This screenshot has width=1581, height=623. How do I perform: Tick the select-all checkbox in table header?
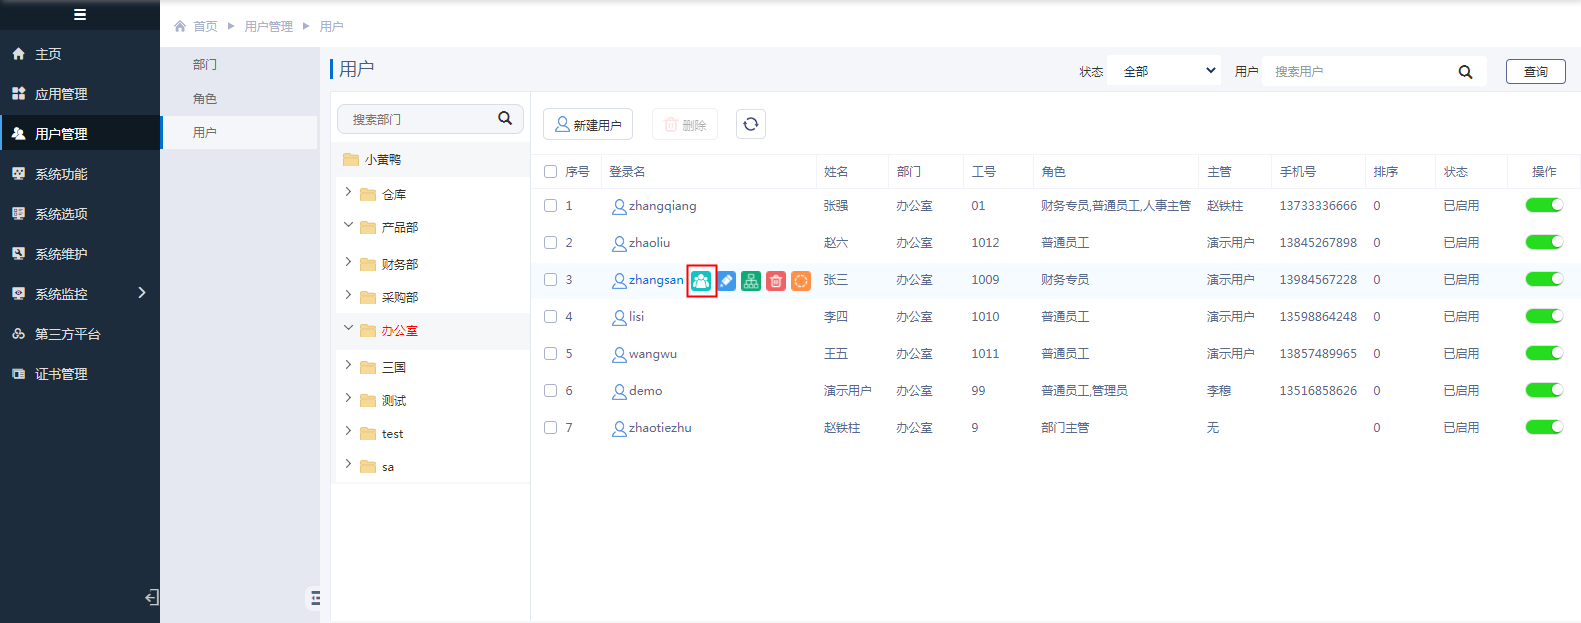550,171
